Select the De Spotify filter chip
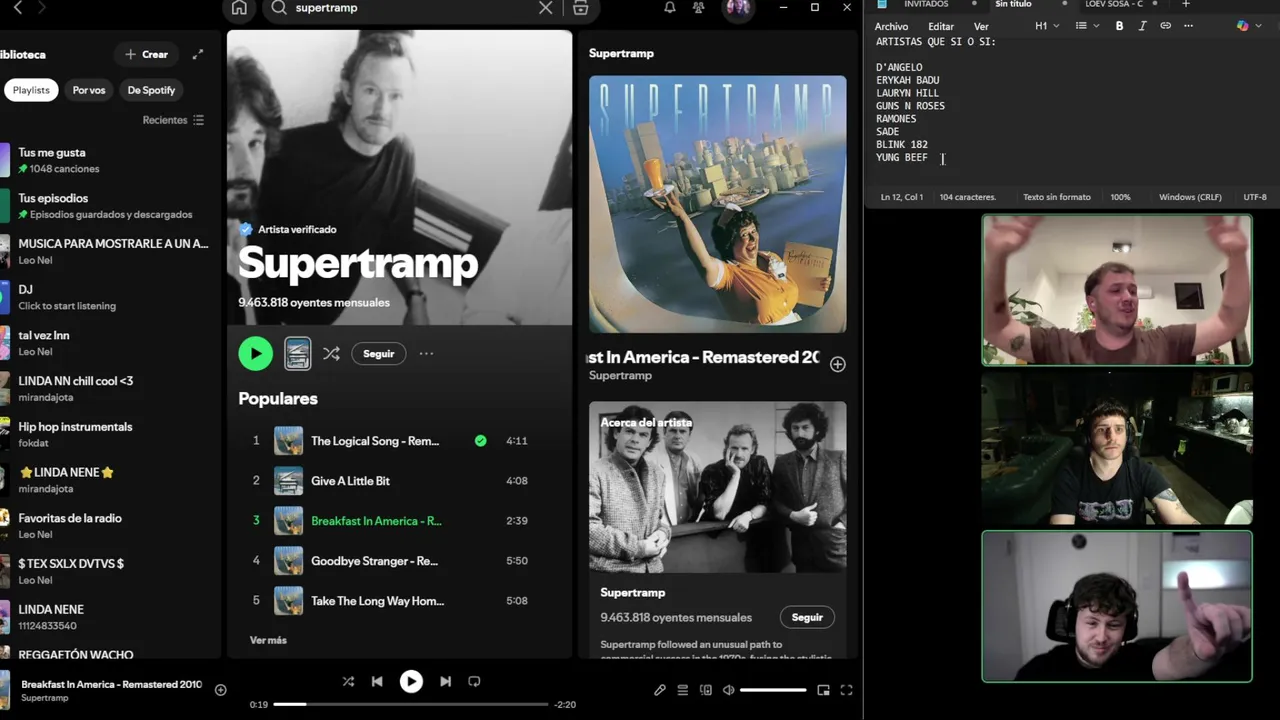The height and width of the screenshot is (720, 1280). click(151, 90)
